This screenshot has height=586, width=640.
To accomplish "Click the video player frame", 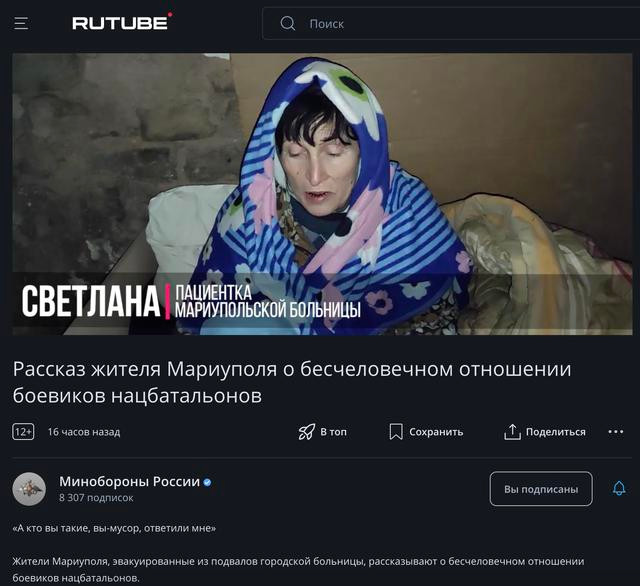I will [322, 194].
